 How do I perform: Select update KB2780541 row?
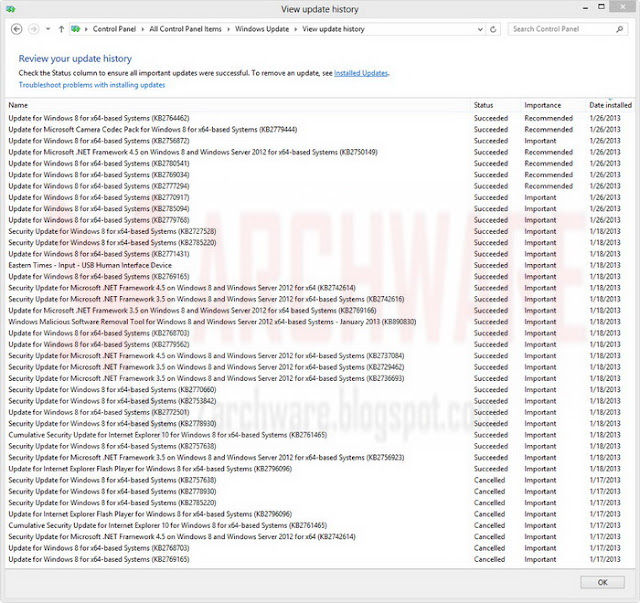(x=320, y=163)
